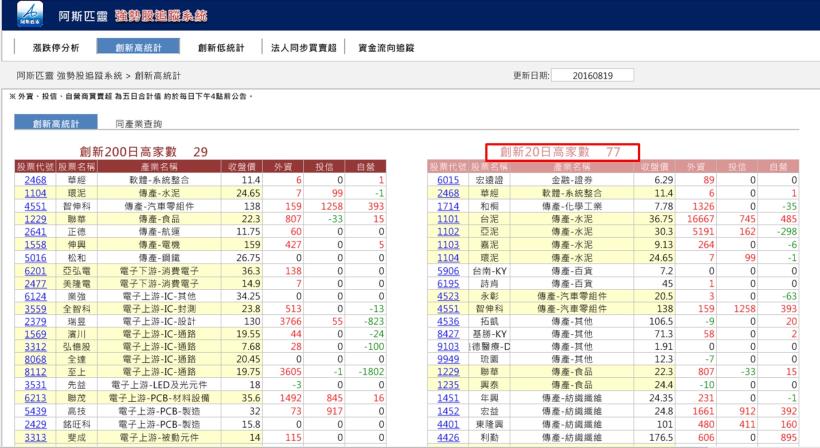This screenshot has height=448, width=820.
Task: Open stock code 1102 亞泥 link
Action: click(x=448, y=232)
